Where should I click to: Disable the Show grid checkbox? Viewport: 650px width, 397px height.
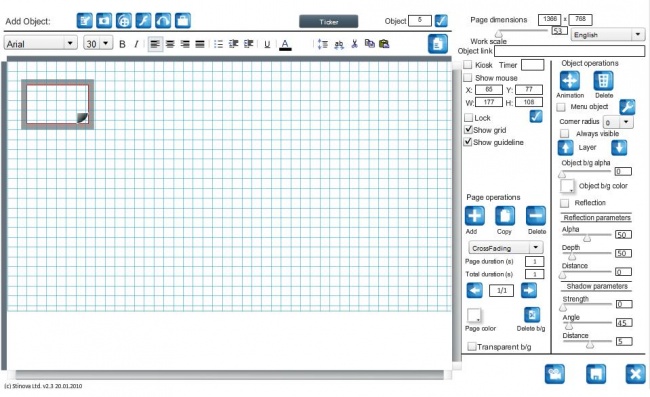[468, 130]
